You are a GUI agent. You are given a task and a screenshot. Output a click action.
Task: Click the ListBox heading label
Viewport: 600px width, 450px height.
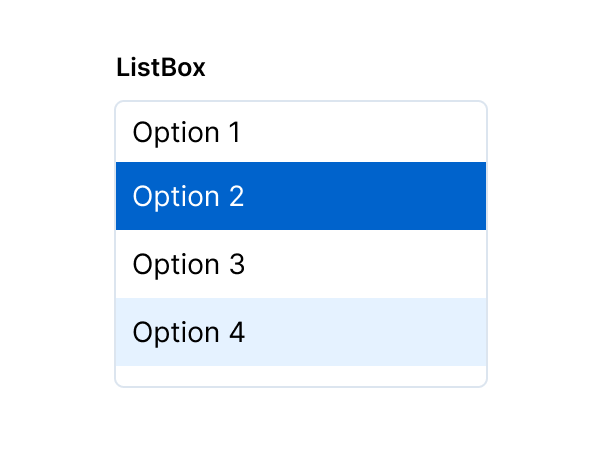pos(161,68)
